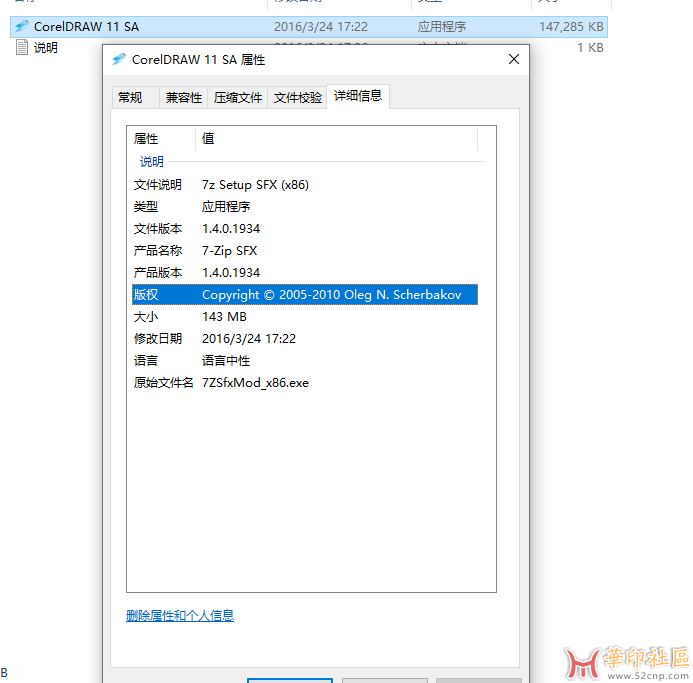Select the 产品名称 value 7-Zip SFX
693x683 pixels.
pyautogui.click(x=229, y=251)
